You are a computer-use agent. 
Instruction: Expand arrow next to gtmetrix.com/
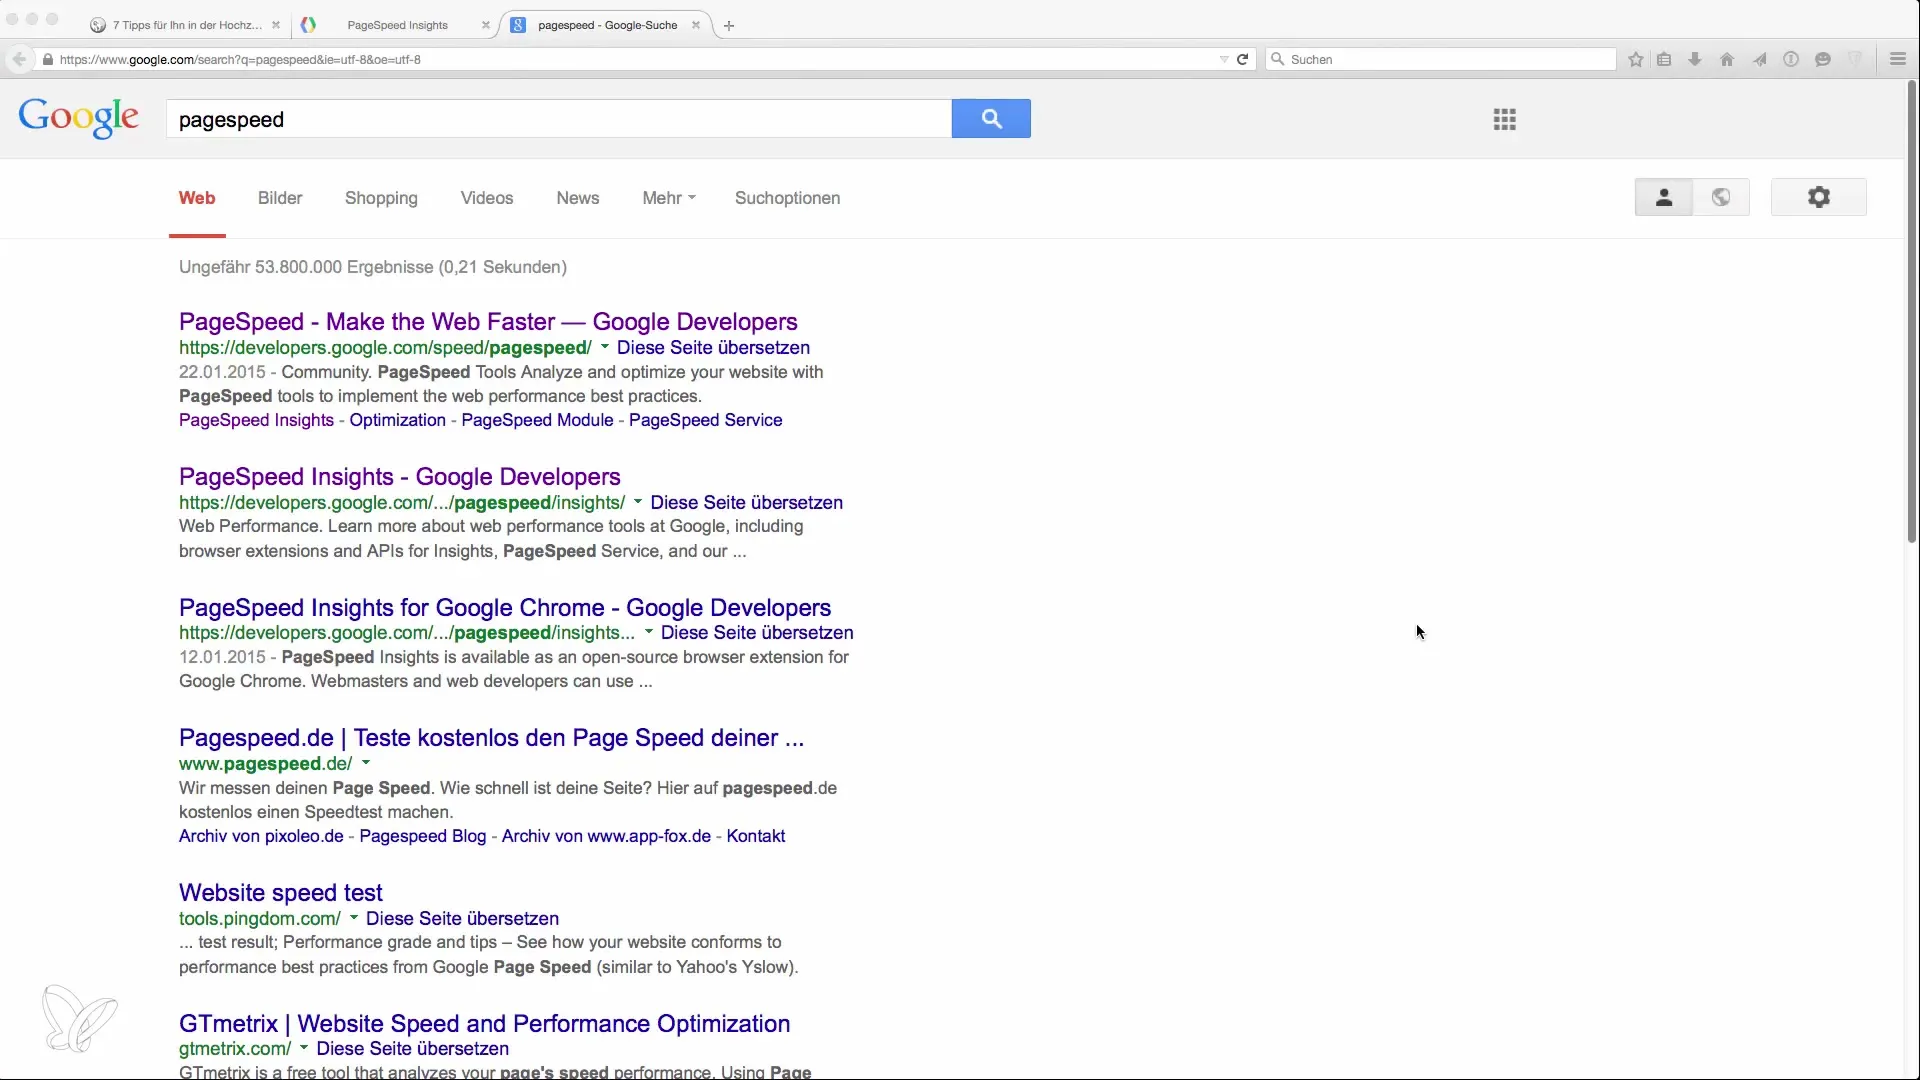click(x=304, y=1048)
